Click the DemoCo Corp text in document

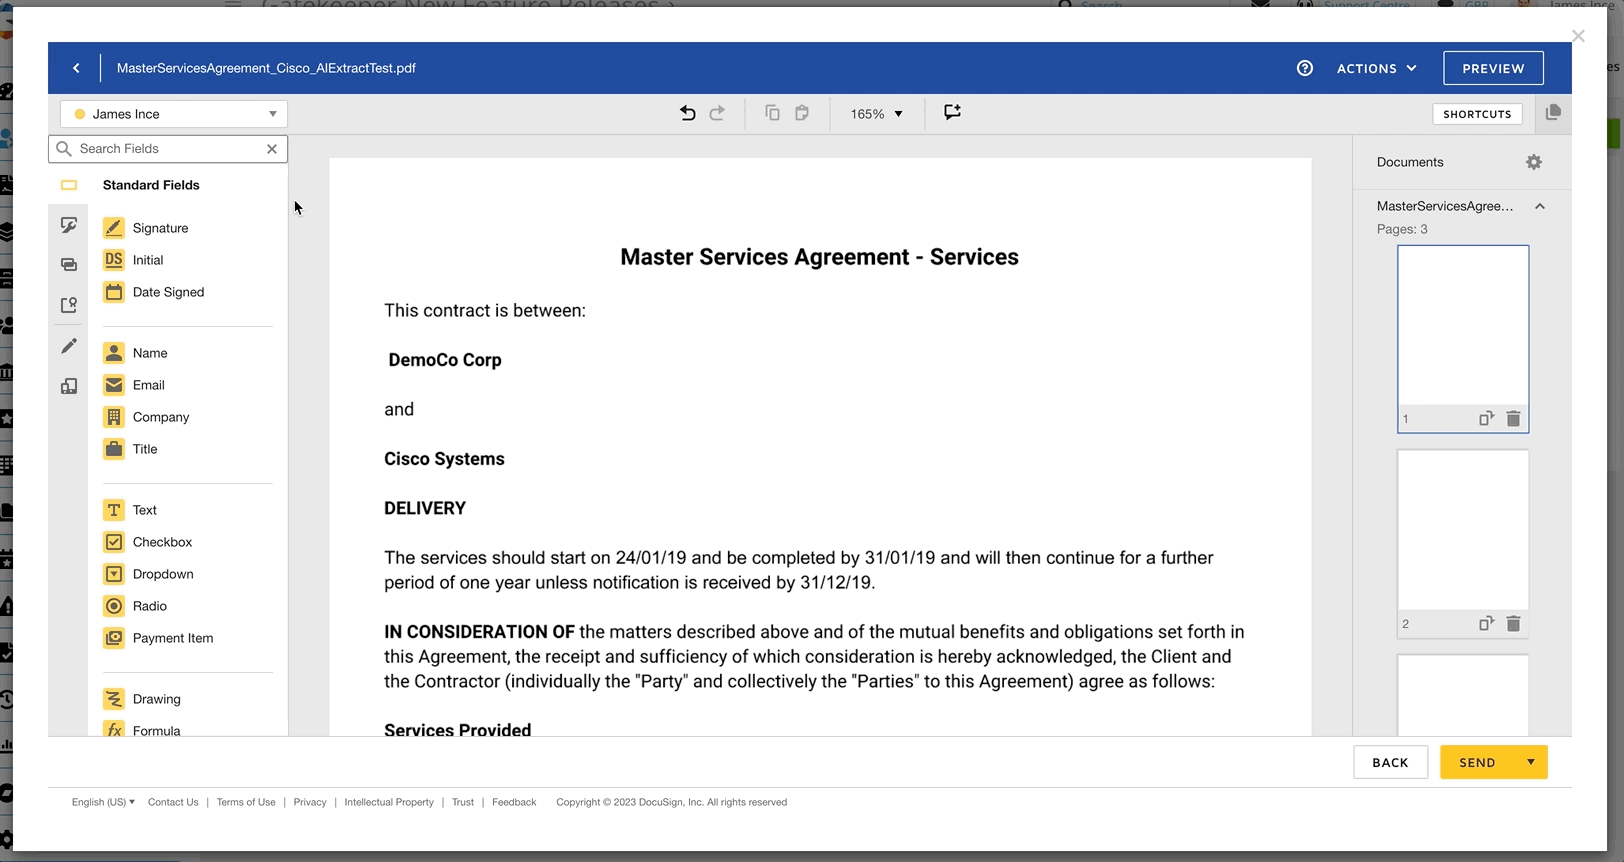(x=445, y=360)
